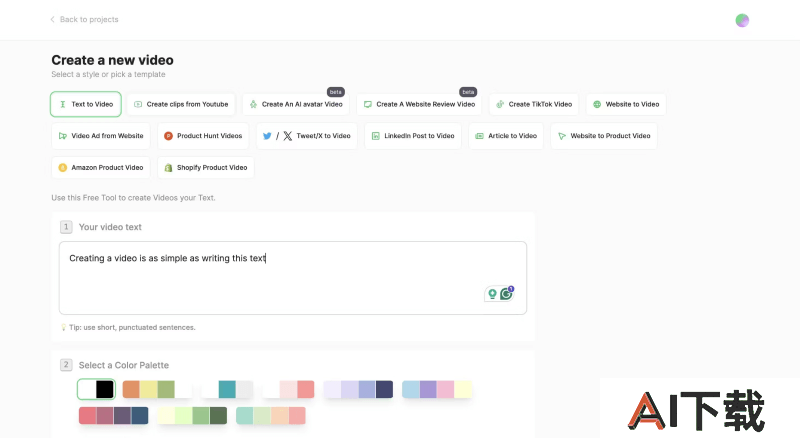800x438 pixels.
Task: Click the green lightbulb suggestion icon
Action: (492, 294)
